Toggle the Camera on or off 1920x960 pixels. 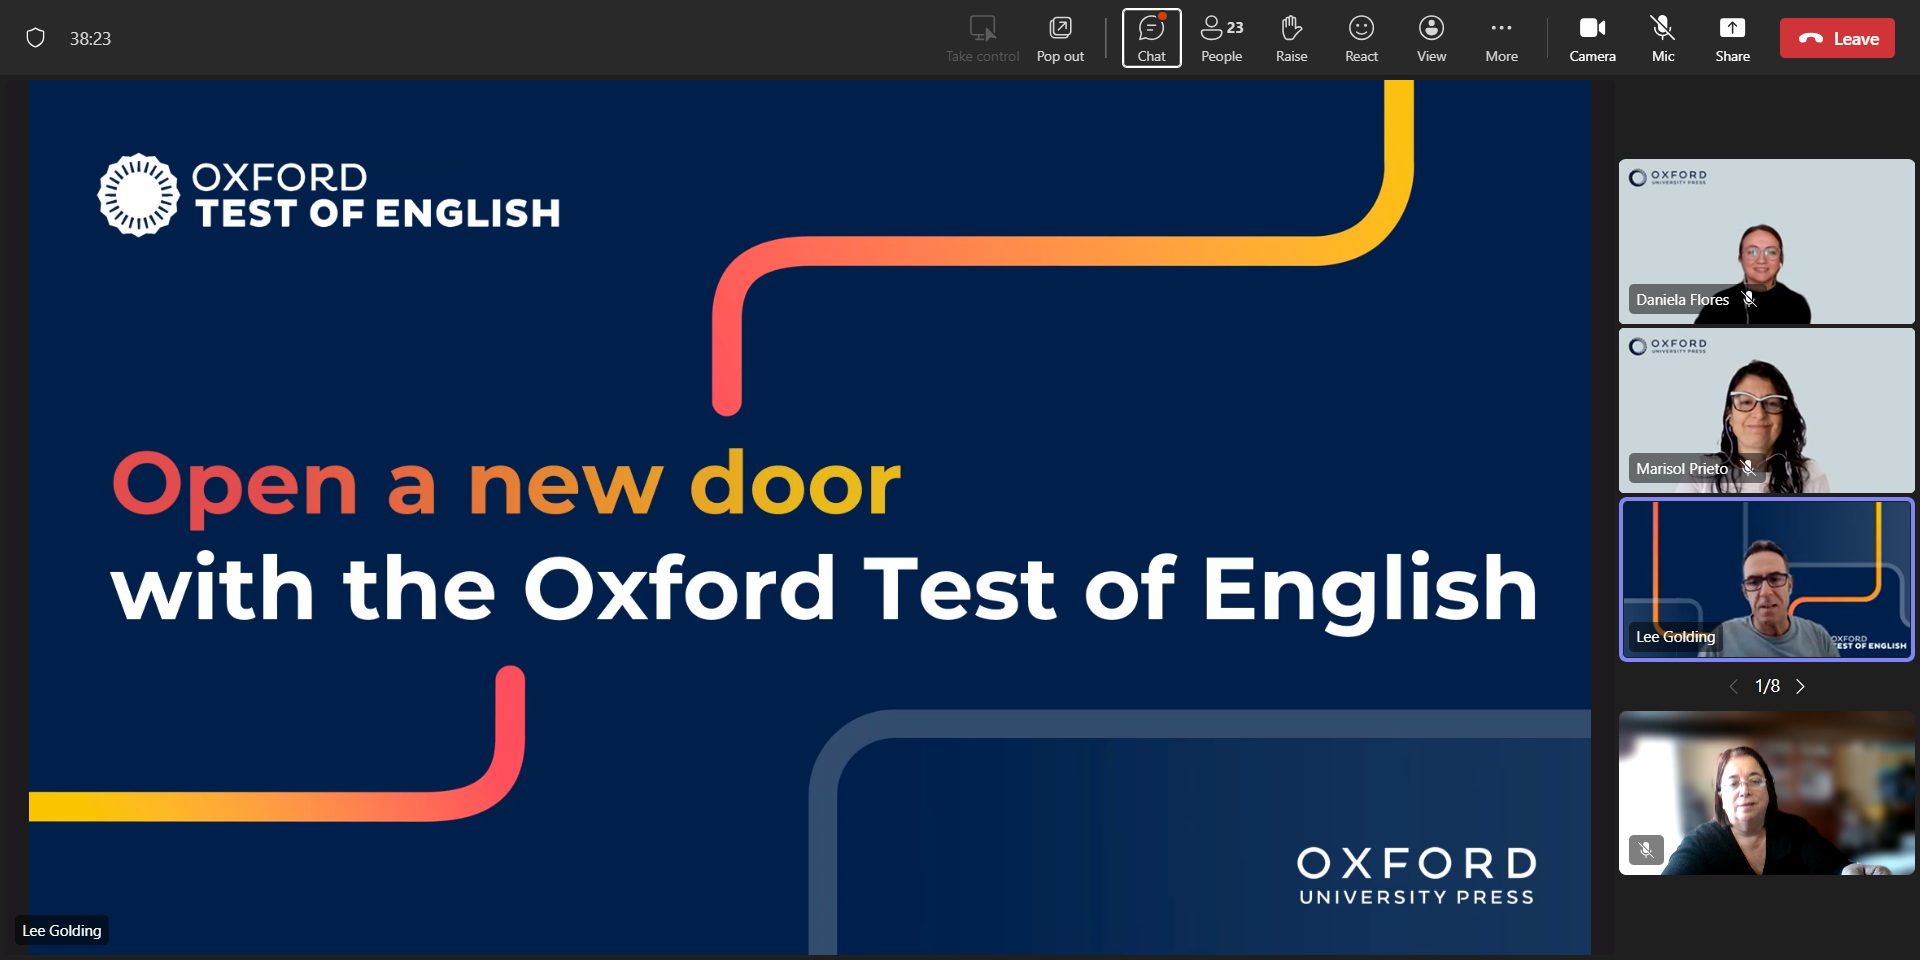pos(1592,38)
